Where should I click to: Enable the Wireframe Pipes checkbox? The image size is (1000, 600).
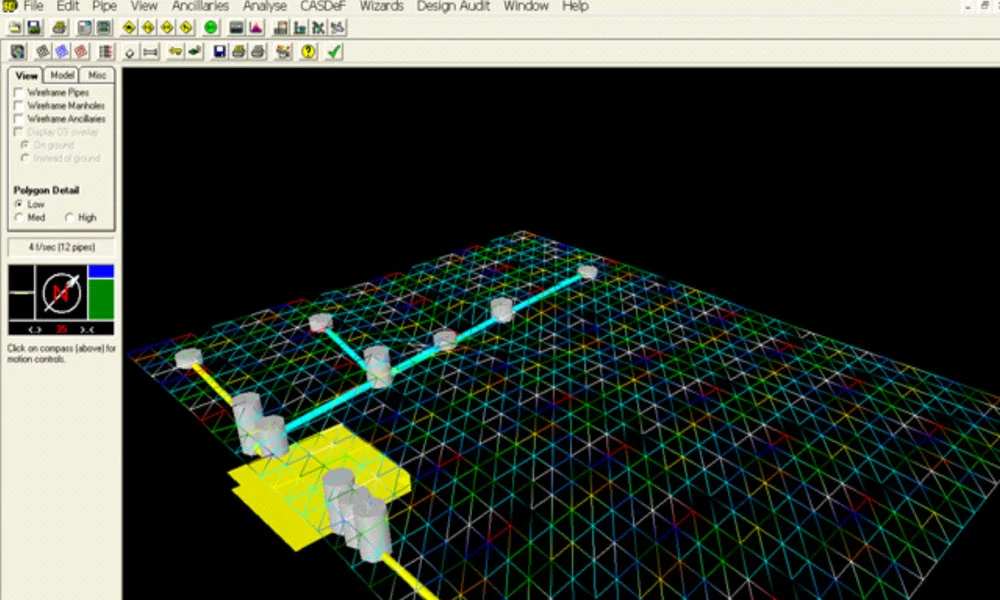19,93
